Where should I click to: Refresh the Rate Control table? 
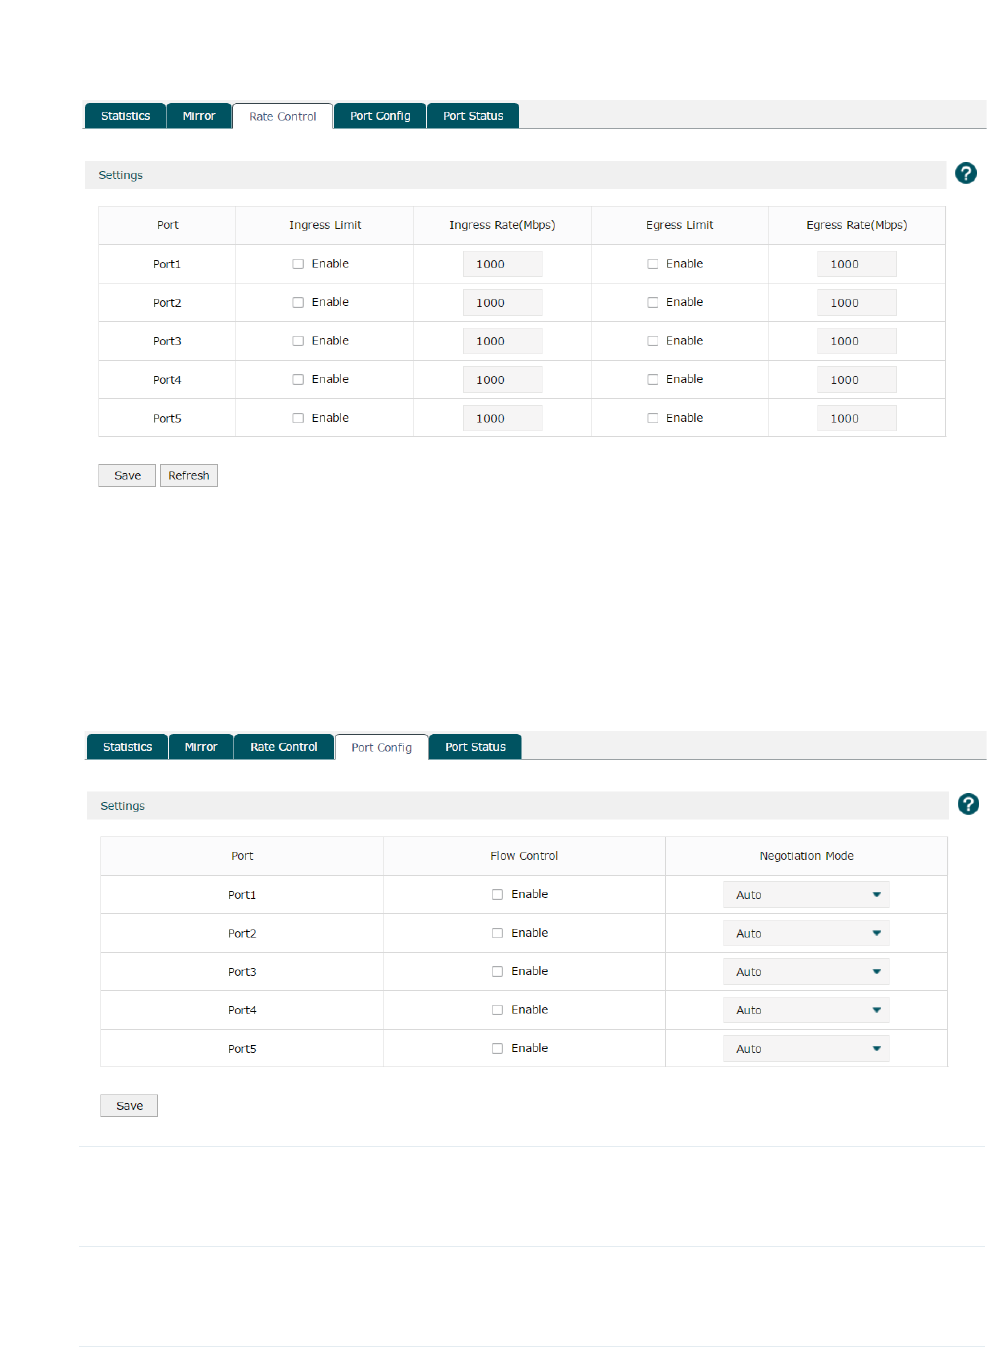(189, 476)
